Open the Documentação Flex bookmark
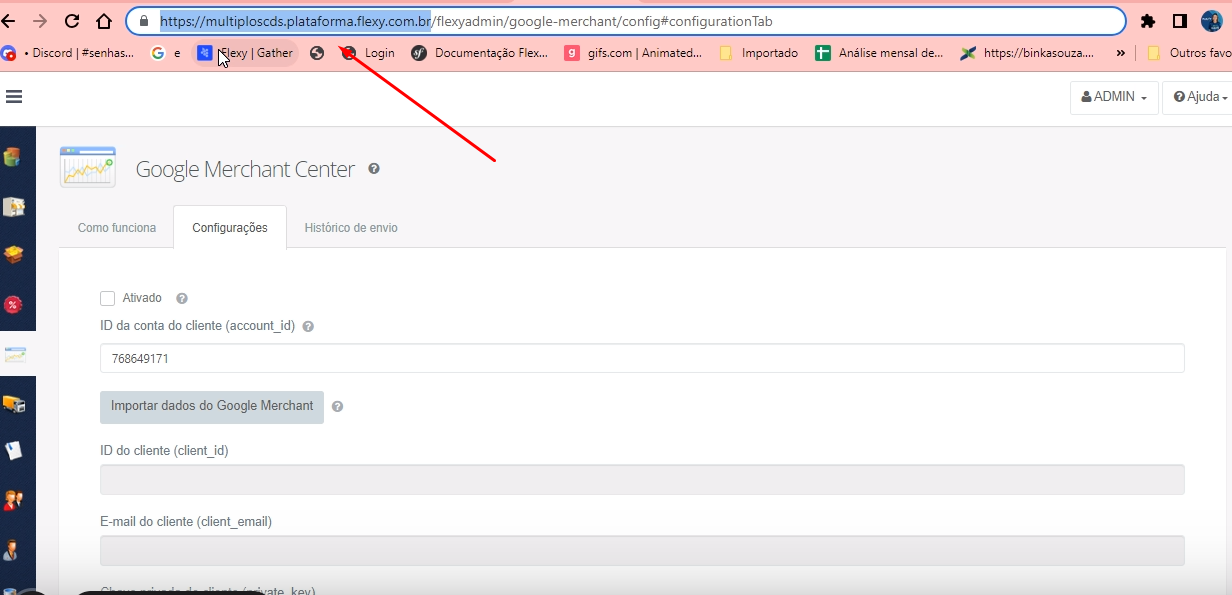This screenshot has width=1232, height=595. 480,53
